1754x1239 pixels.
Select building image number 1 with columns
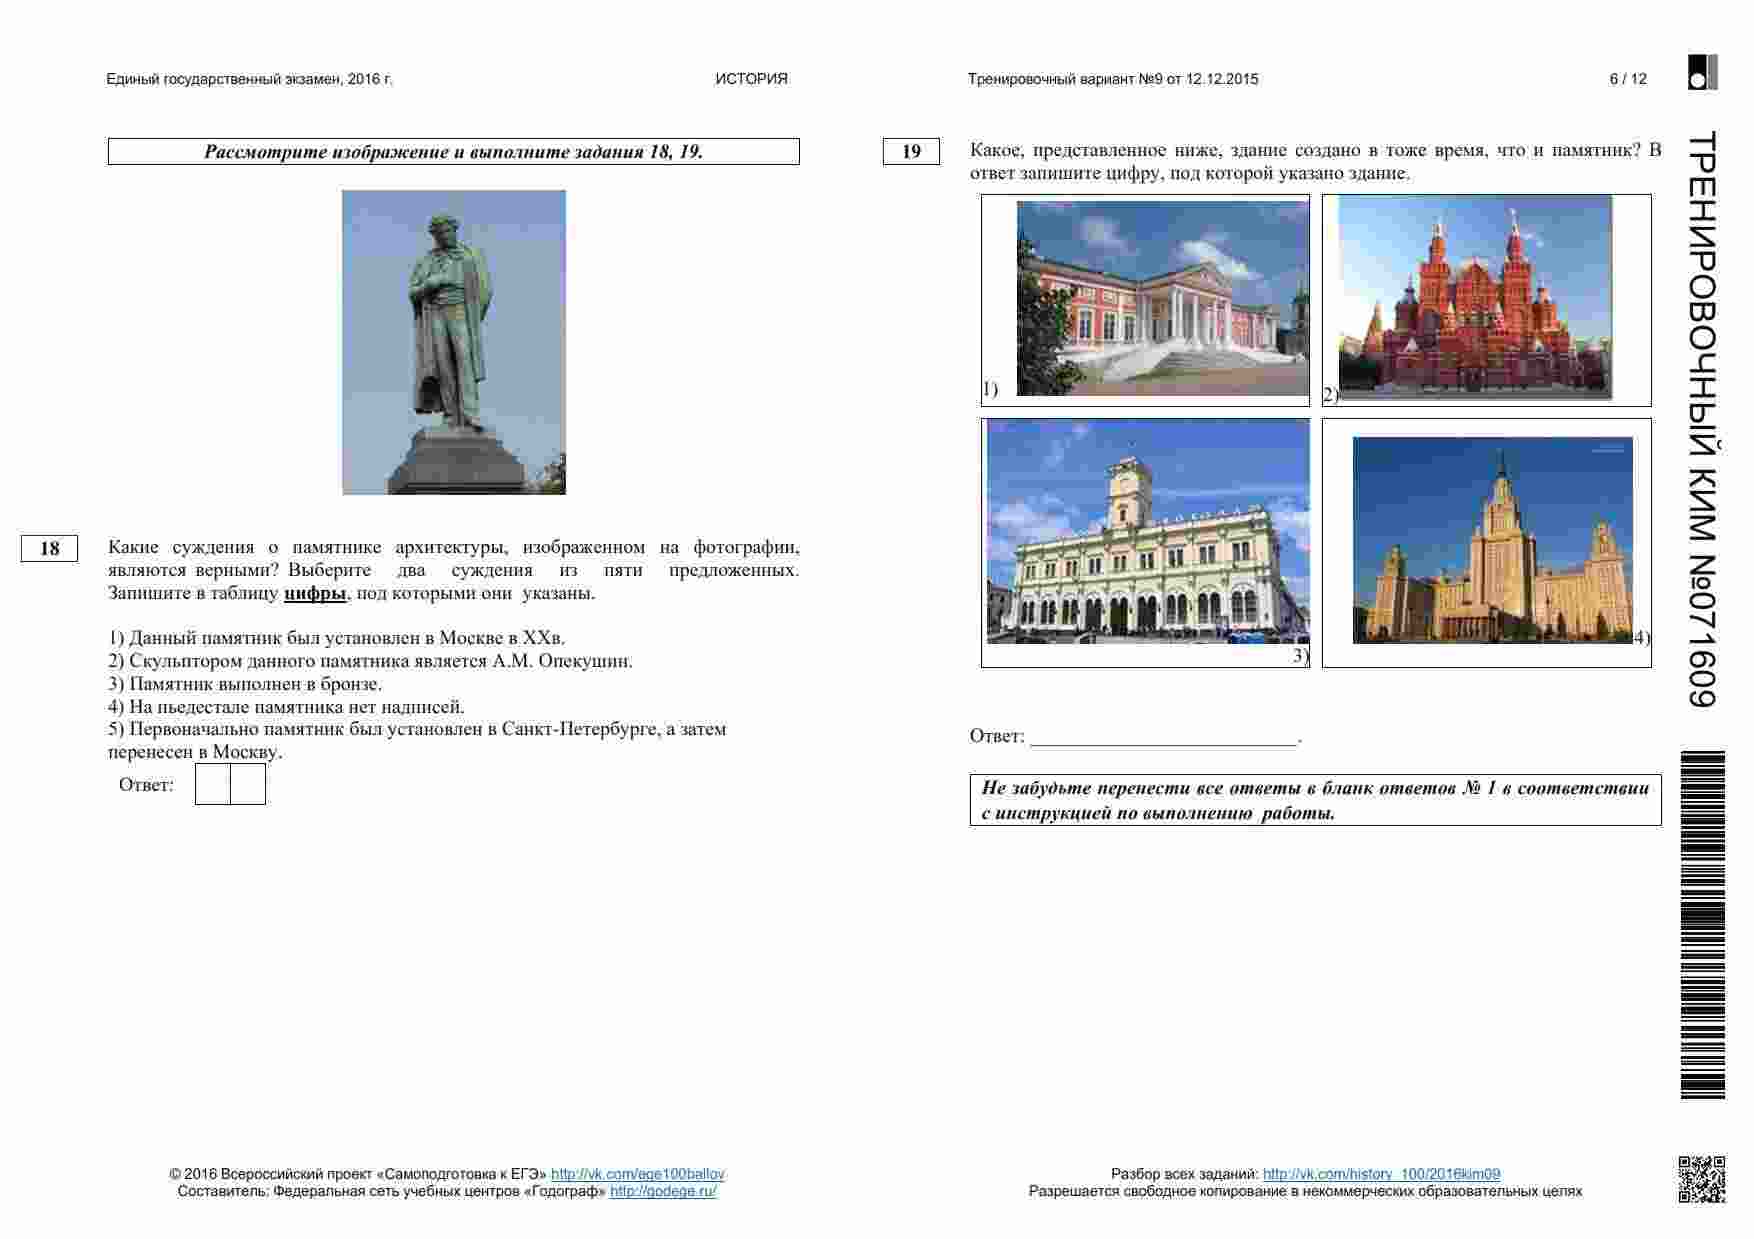tap(1162, 298)
